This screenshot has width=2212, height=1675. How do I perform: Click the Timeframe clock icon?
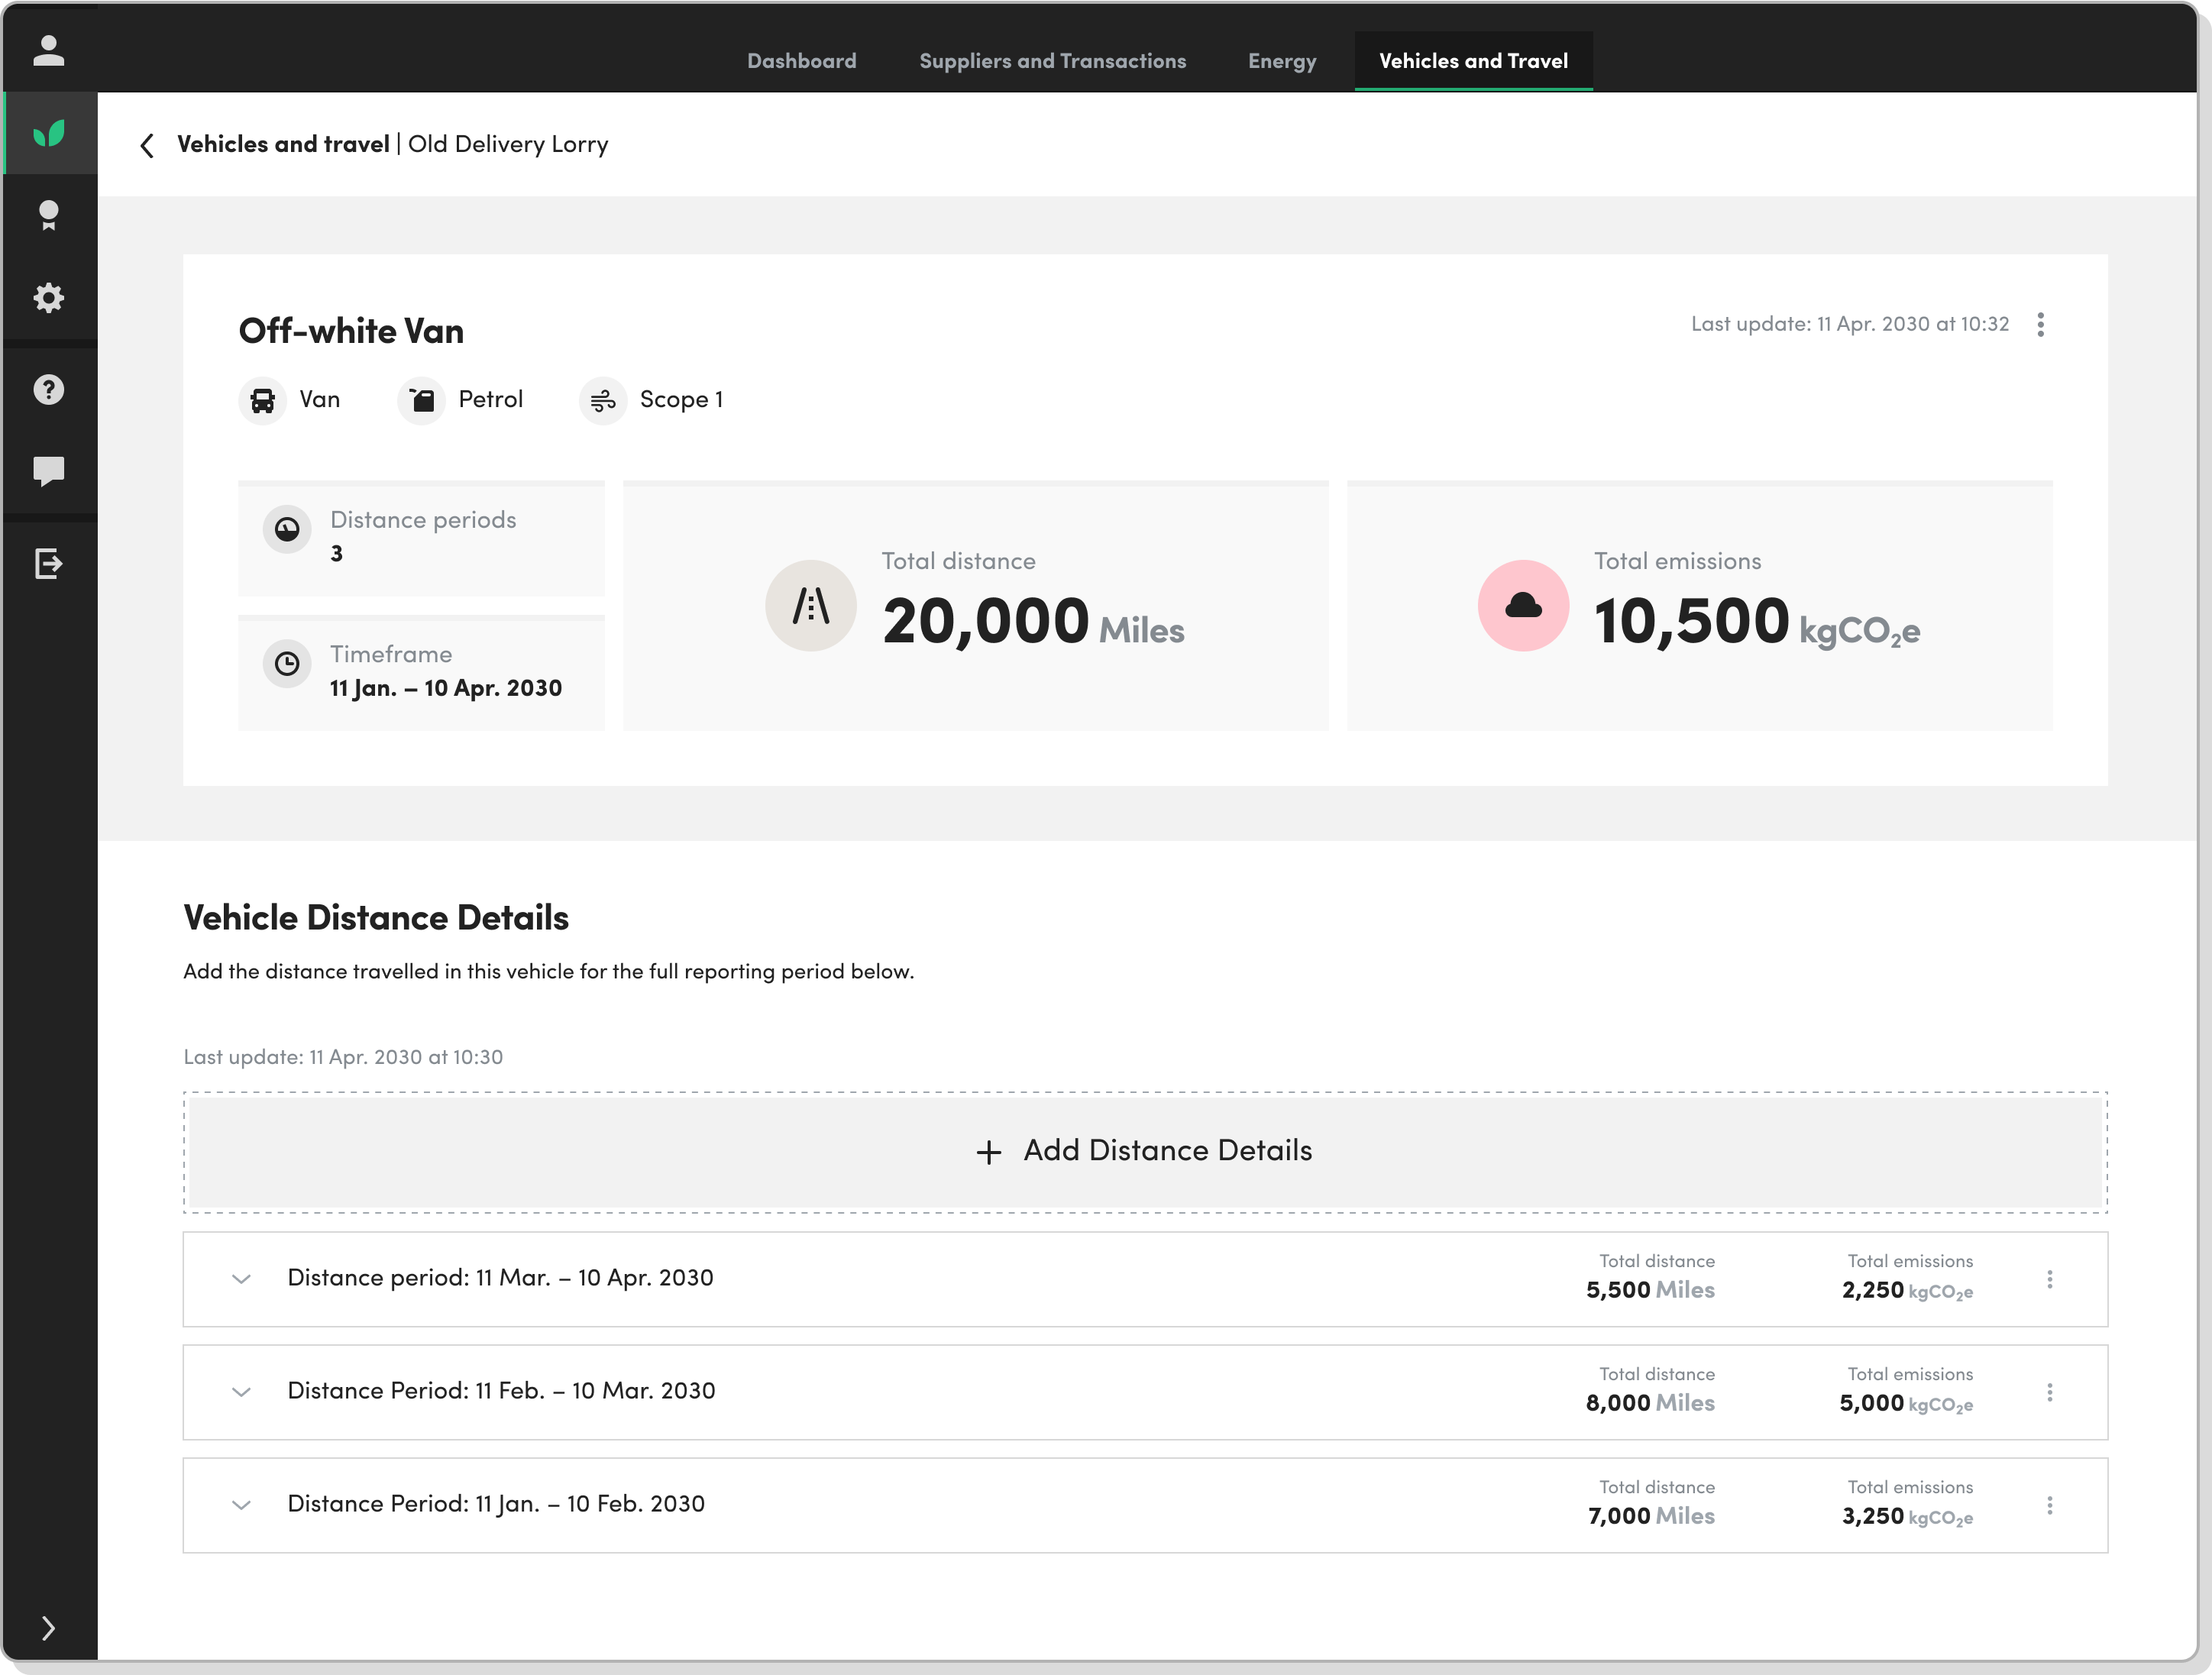click(287, 663)
